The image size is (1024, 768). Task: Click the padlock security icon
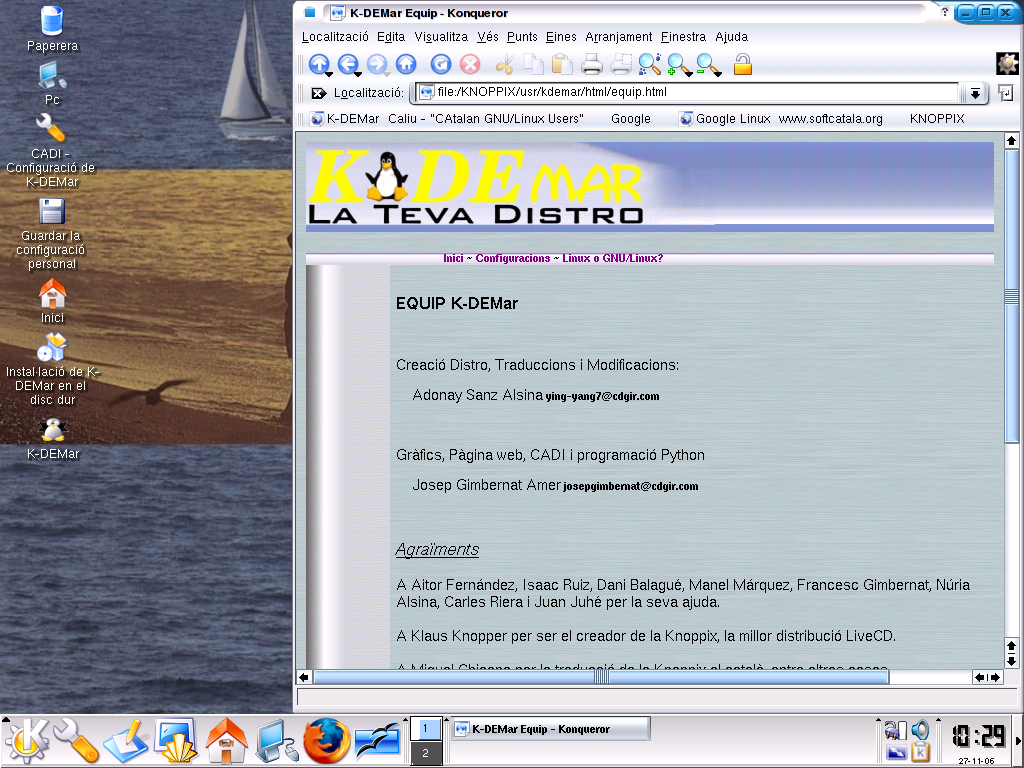point(743,64)
